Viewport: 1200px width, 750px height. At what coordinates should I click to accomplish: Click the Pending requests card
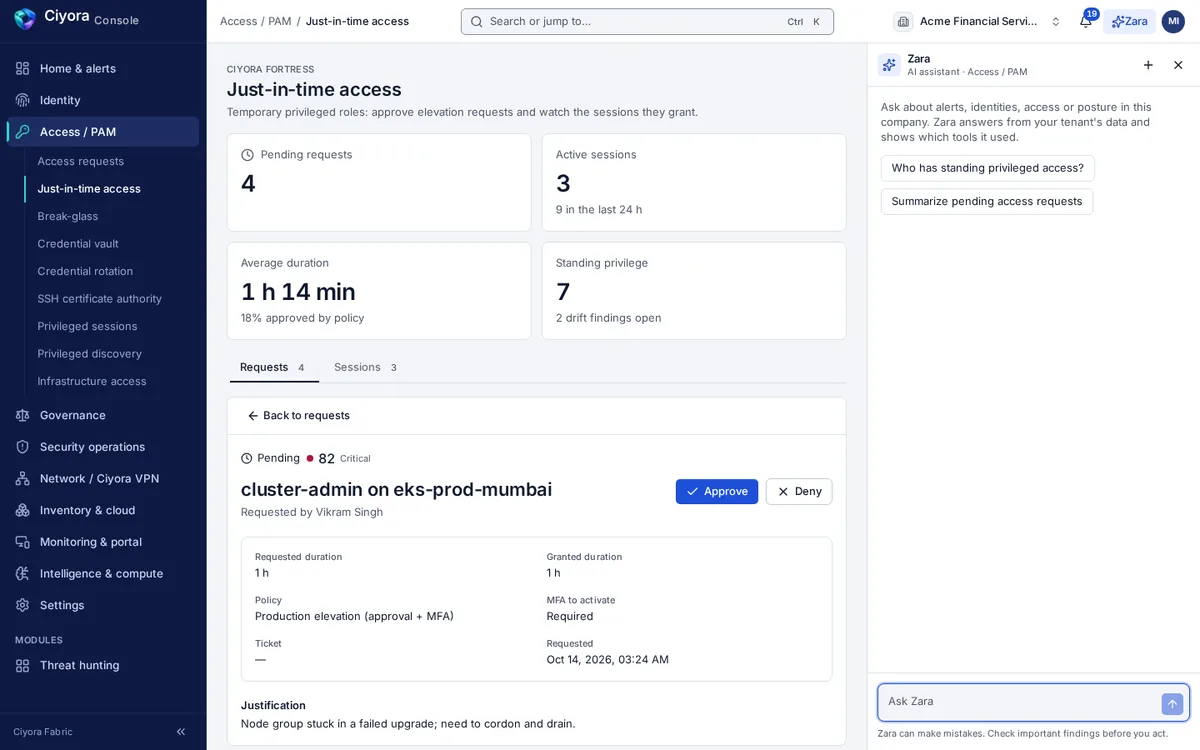point(379,183)
